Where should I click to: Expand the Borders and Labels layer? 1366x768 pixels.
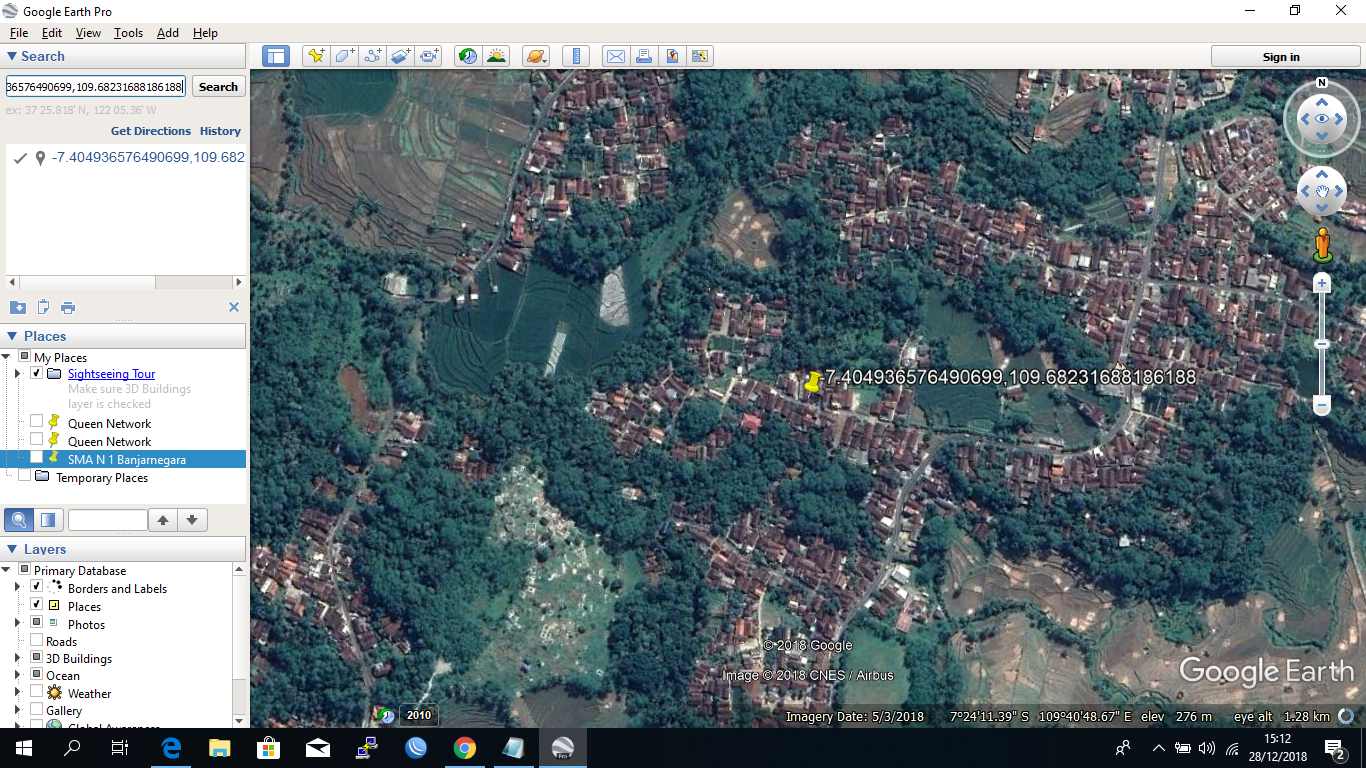[17, 587]
